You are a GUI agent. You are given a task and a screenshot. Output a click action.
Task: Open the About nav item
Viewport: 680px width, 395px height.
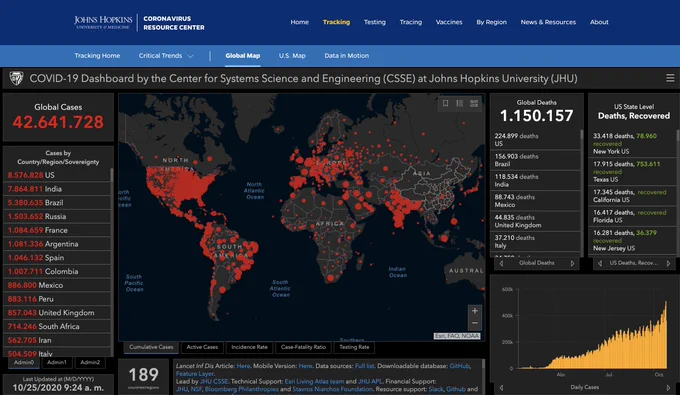coord(599,22)
